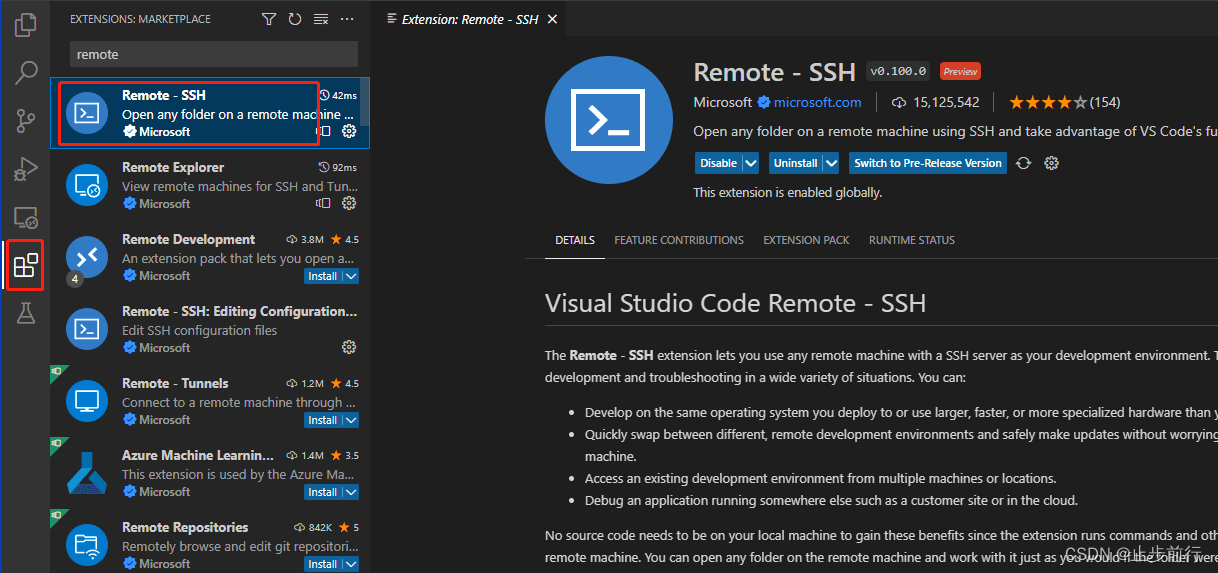The image size is (1218, 573).
Task: Switch to the FEATURE CONTRIBUTIONS tab
Action: (x=679, y=240)
